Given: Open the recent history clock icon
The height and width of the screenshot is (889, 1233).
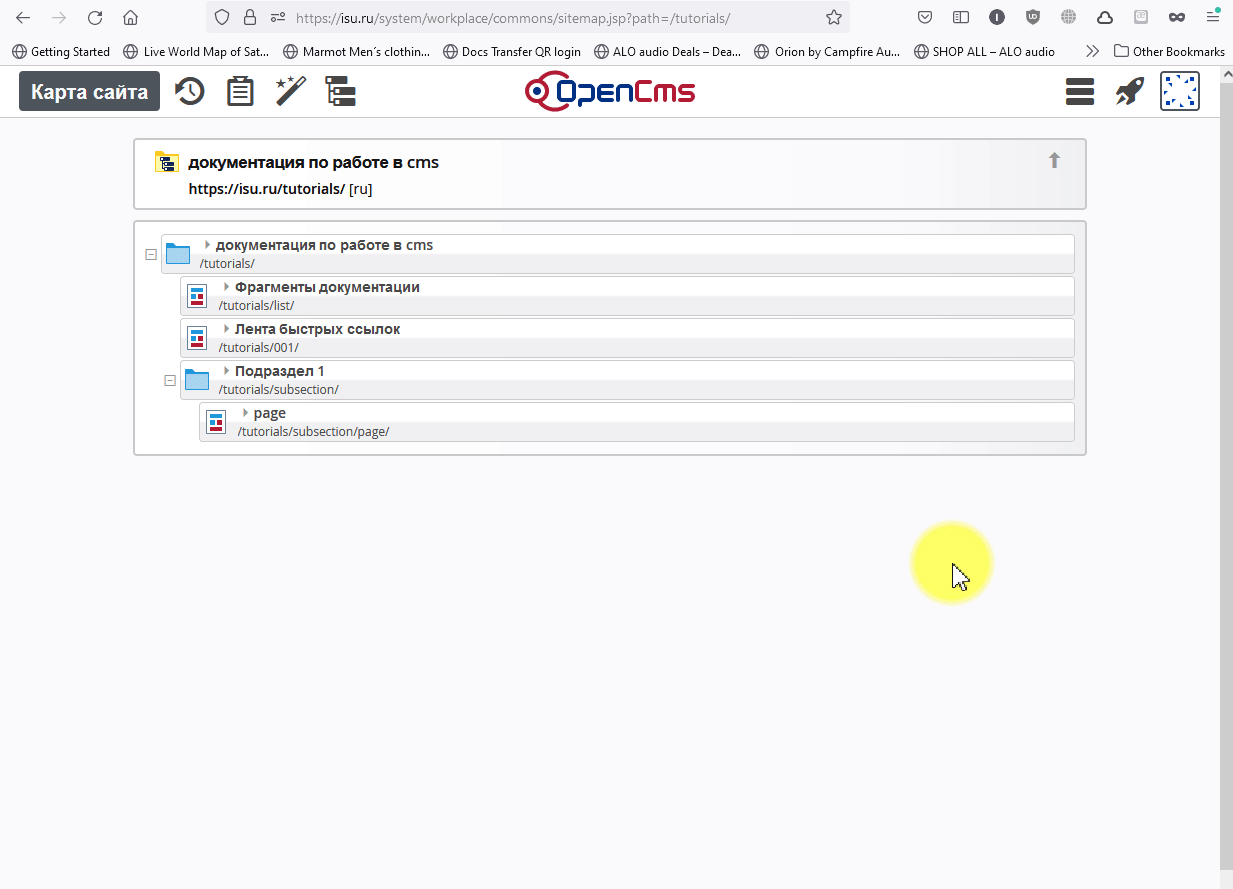Looking at the screenshot, I should (189, 92).
